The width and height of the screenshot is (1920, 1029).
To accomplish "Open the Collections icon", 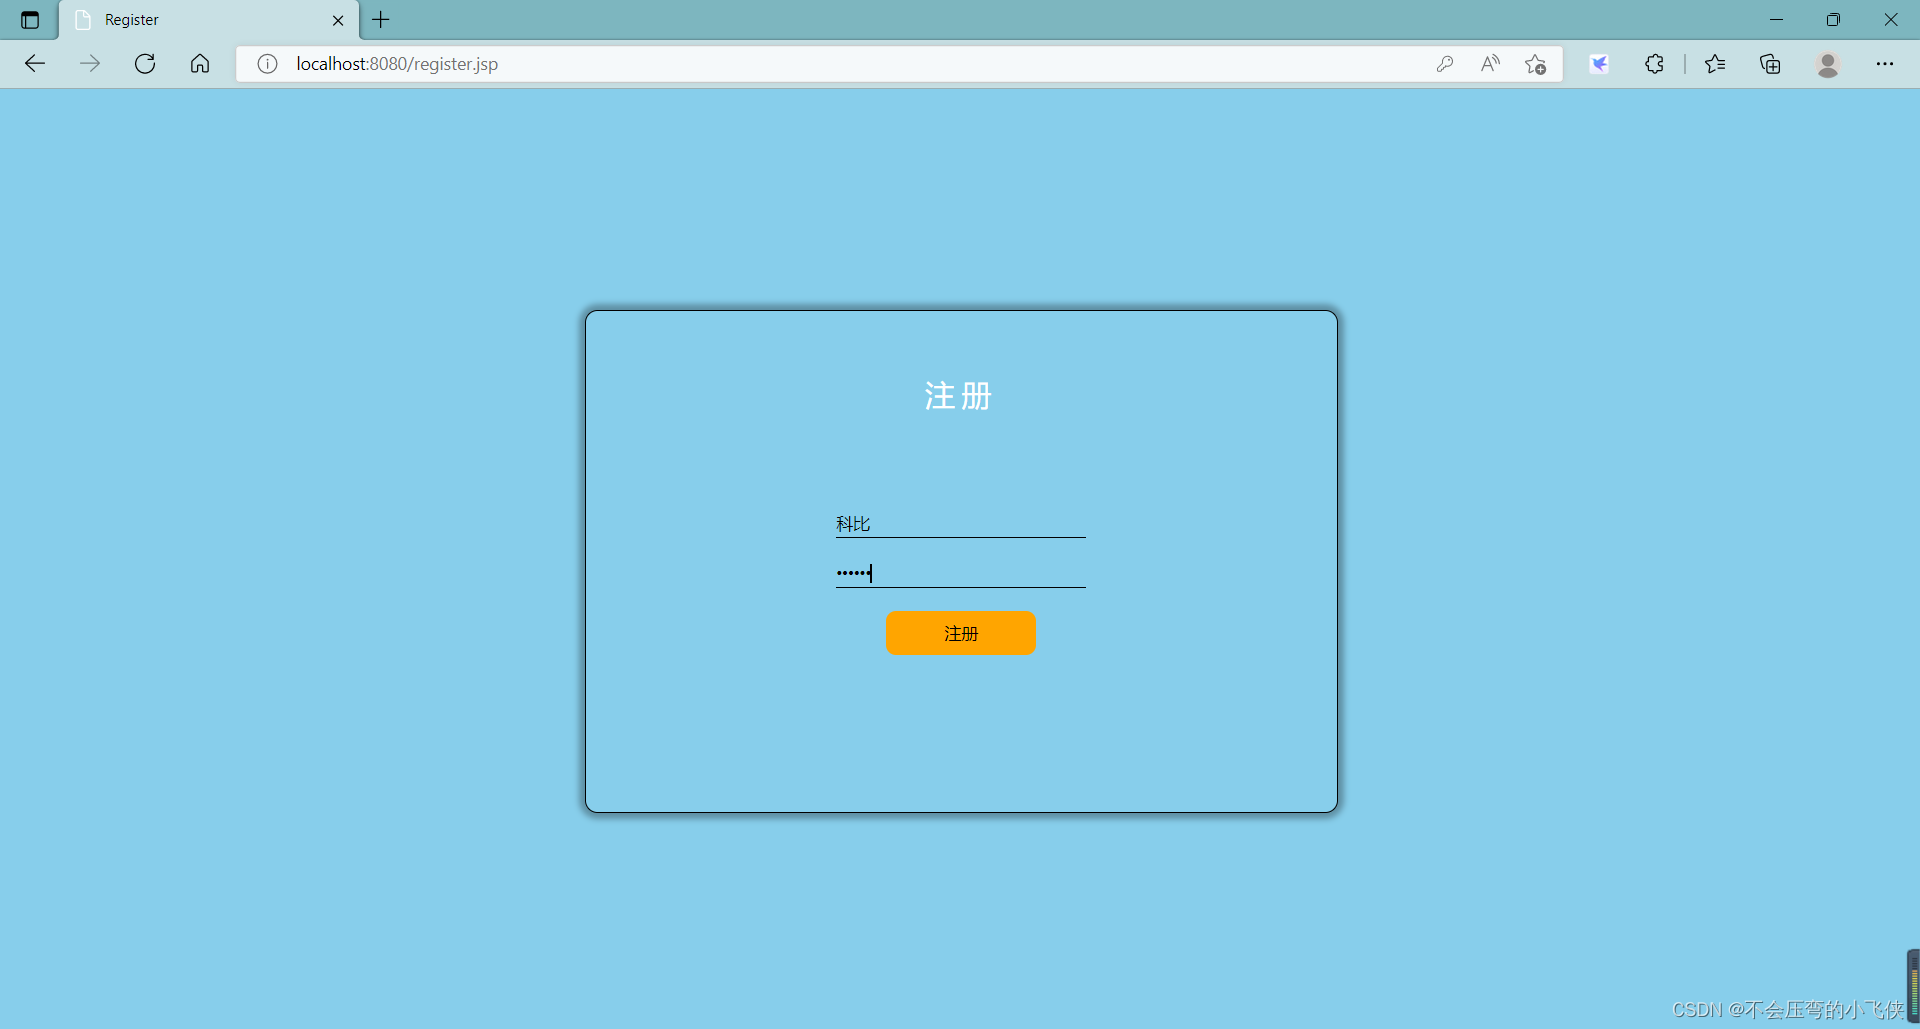I will [x=1770, y=64].
